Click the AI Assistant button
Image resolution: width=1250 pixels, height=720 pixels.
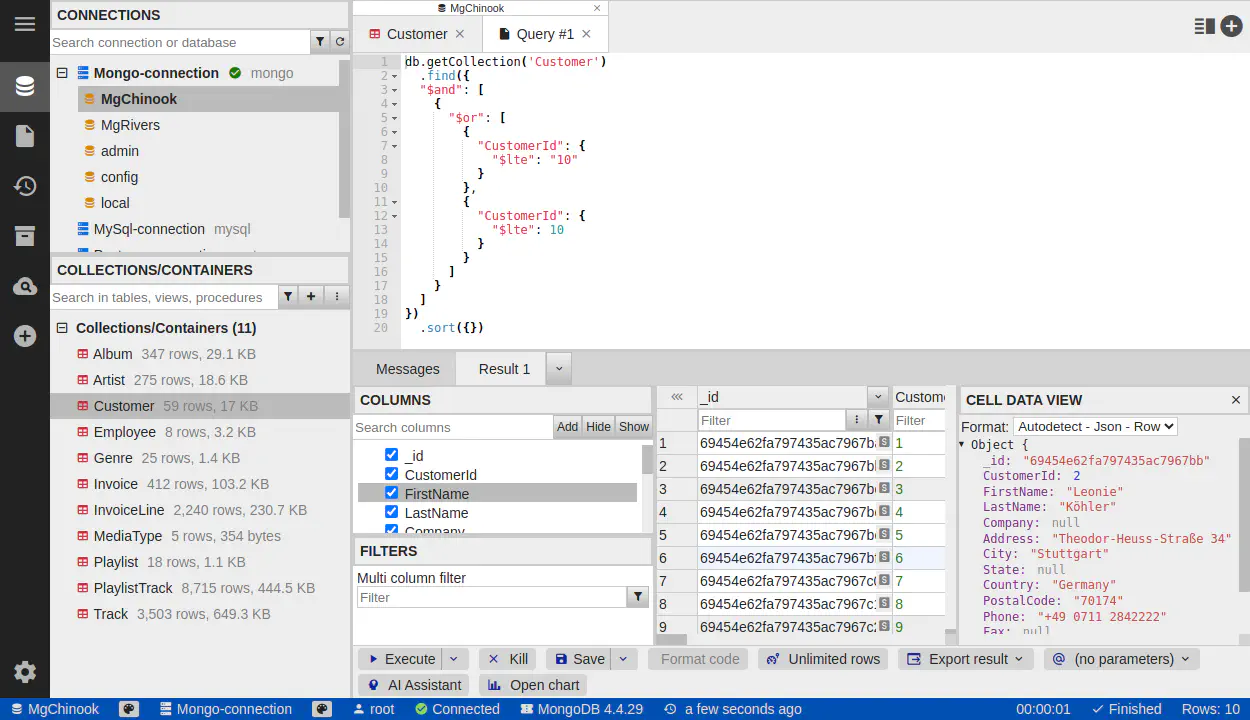(415, 685)
